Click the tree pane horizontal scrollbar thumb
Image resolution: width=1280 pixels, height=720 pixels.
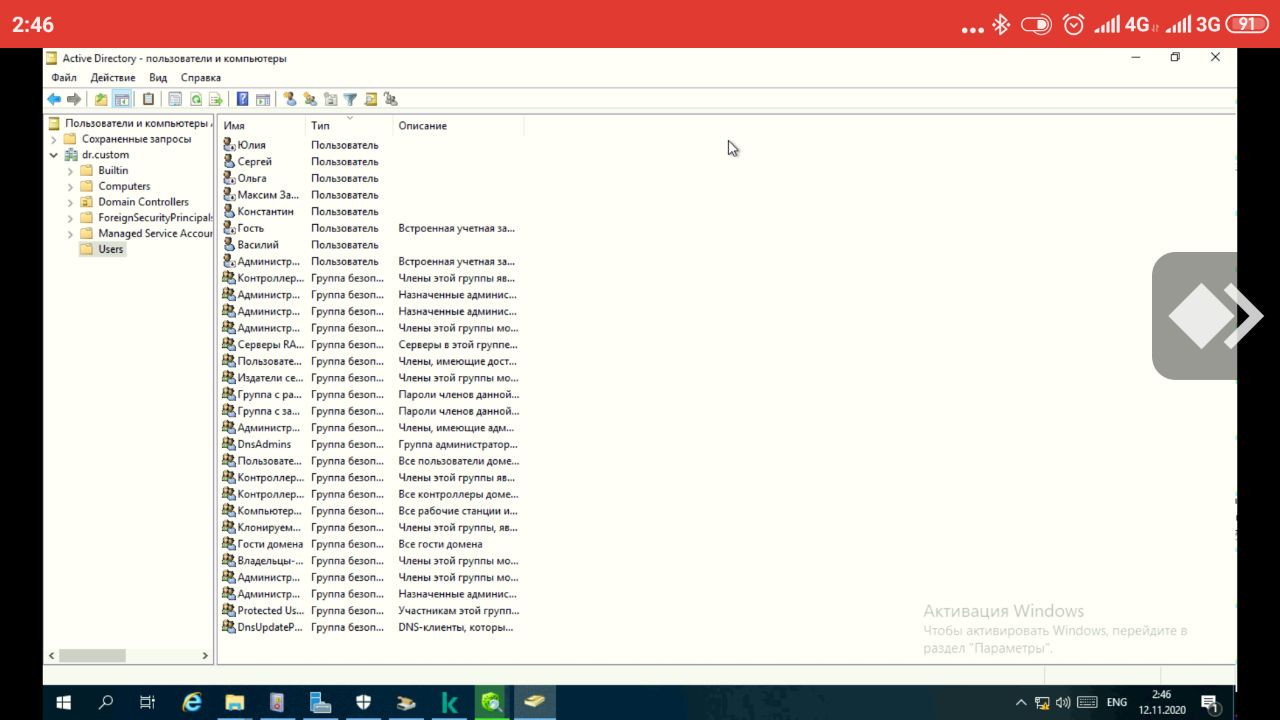click(92, 656)
